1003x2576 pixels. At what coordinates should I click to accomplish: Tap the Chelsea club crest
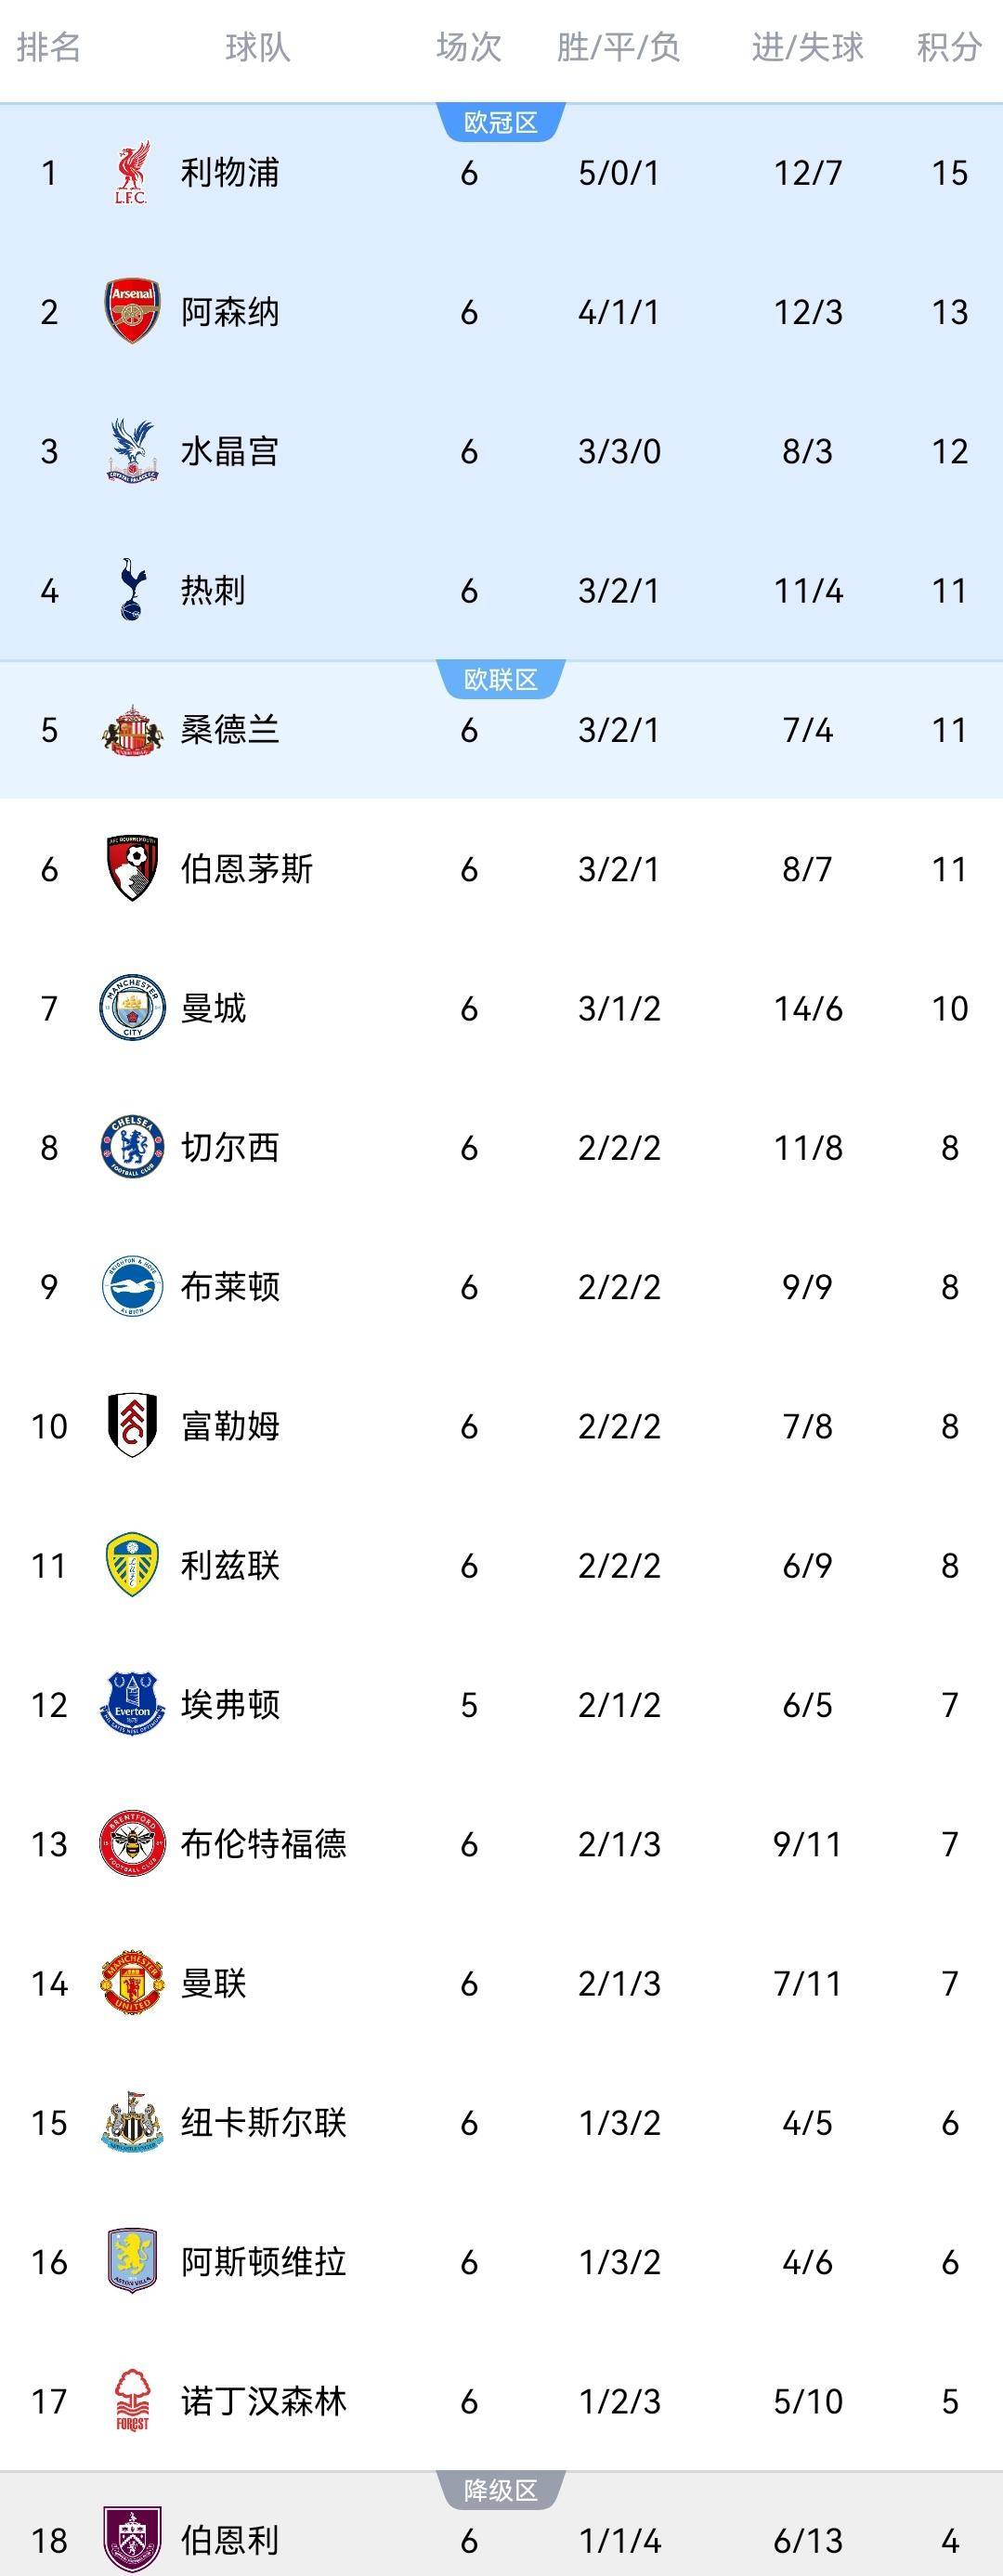point(132,1147)
